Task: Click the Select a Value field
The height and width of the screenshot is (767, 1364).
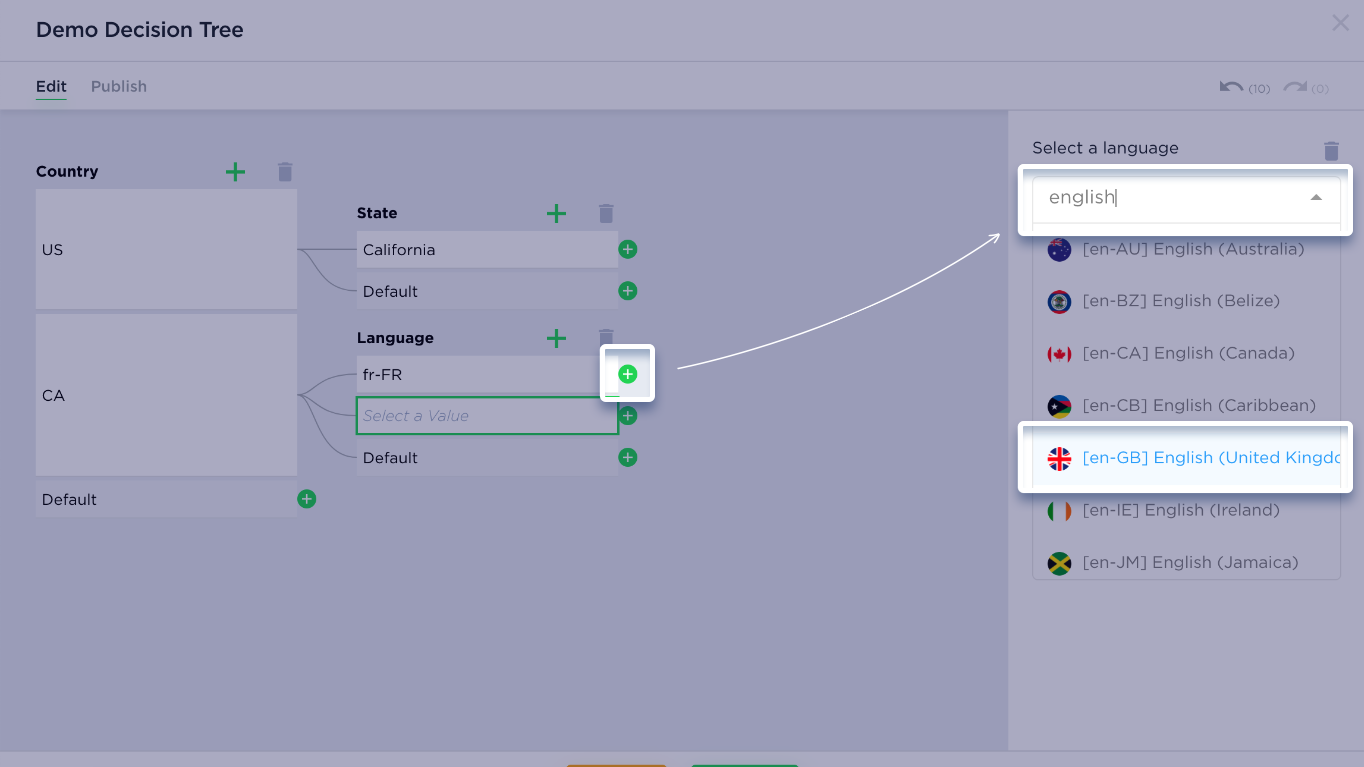Action: click(487, 416)
